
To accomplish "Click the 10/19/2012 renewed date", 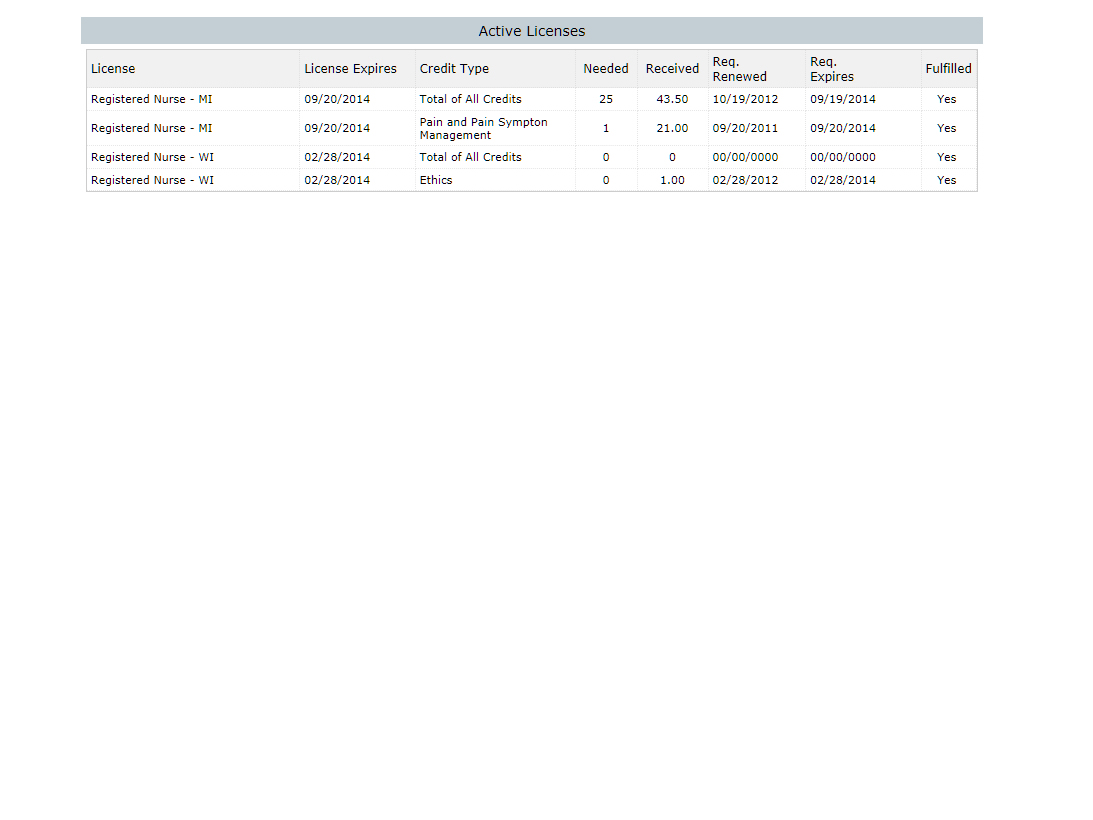I will (x=745, y=99).
